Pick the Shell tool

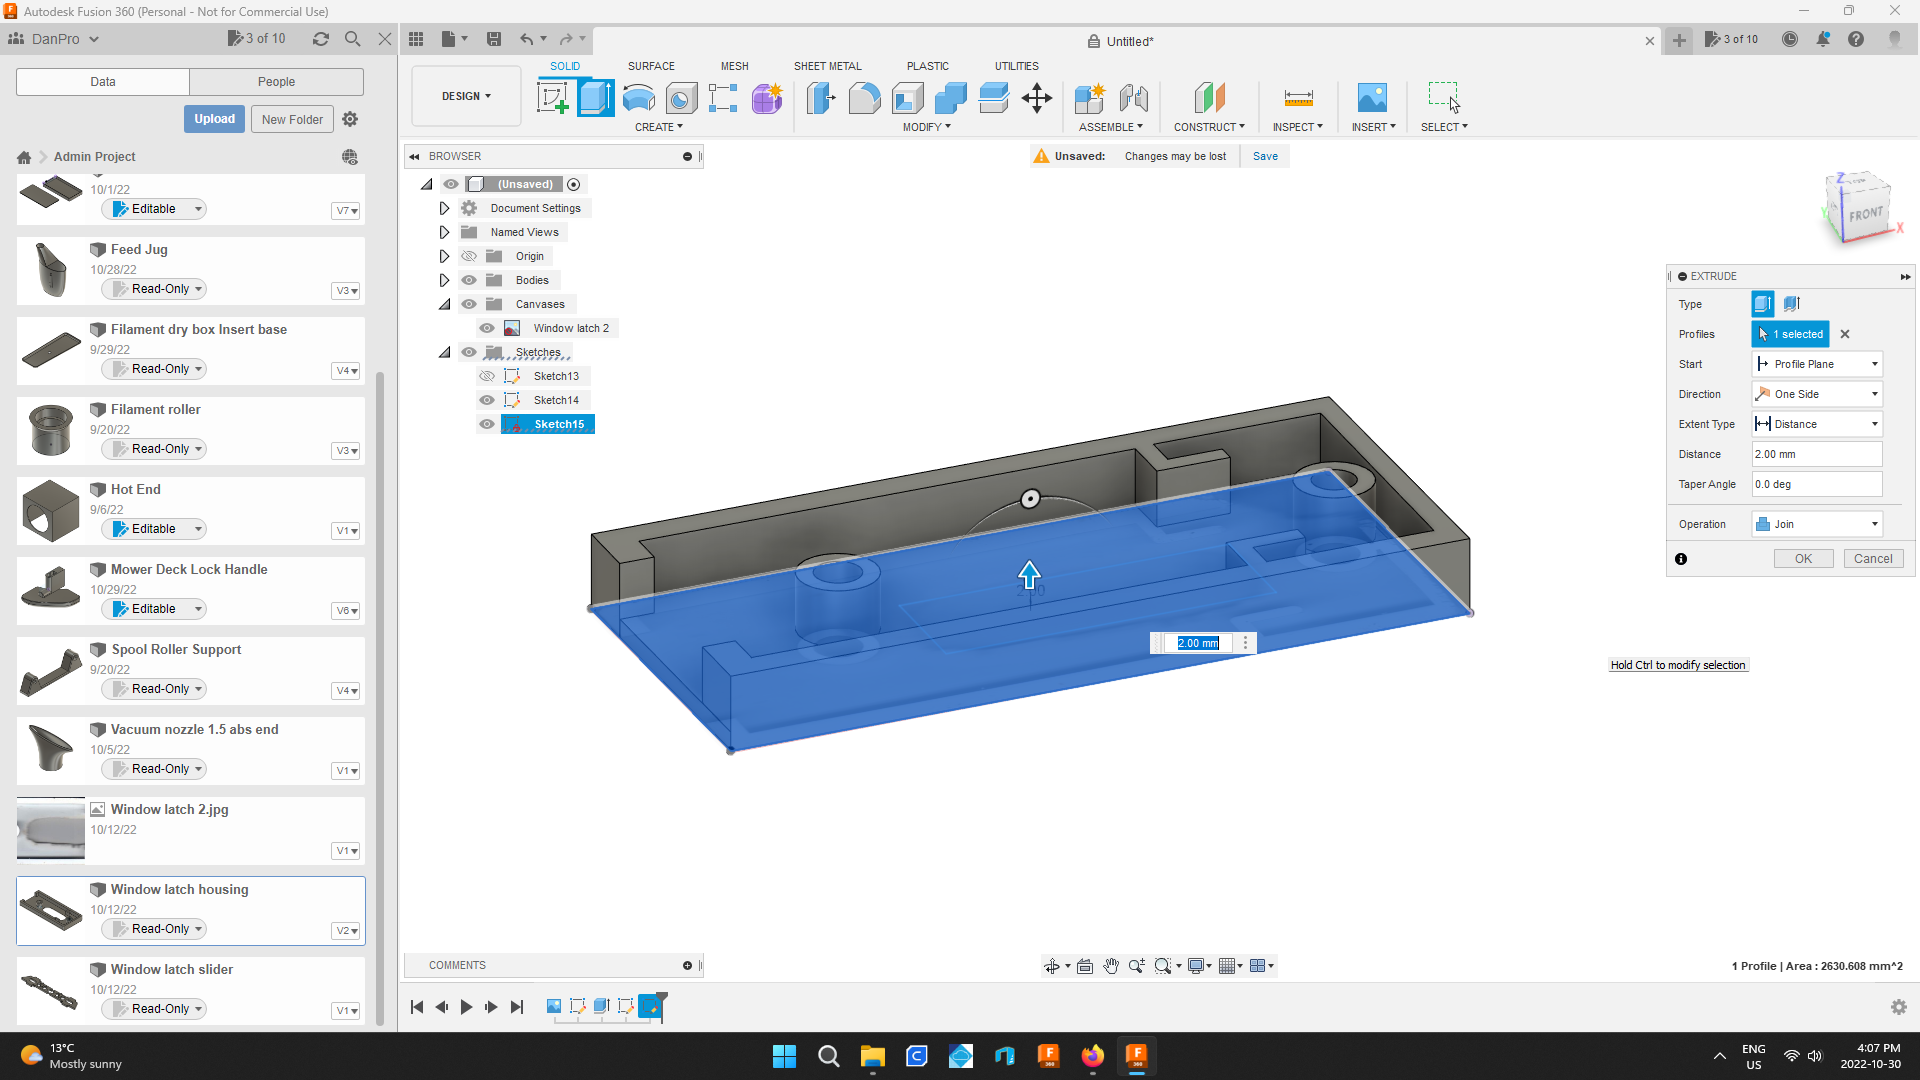click(908, 98)
